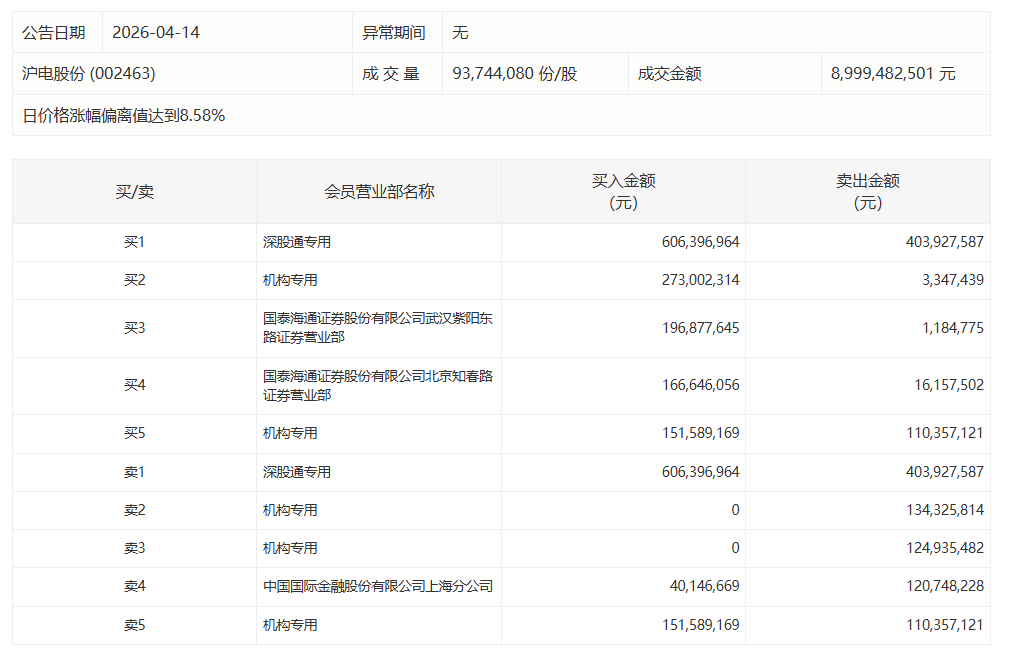Image resolution: width=1010 pixels, height=660 pixels.
Task: Select 机构专用 in the 卖3 row
Action: (290, 548)
